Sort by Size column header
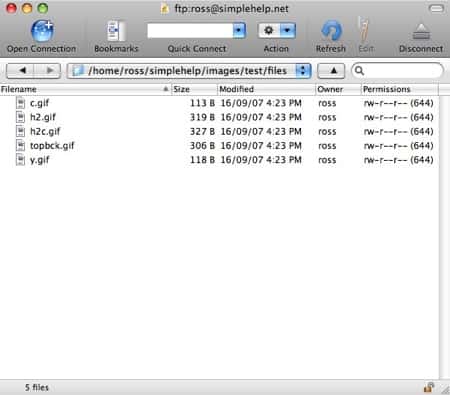The height and width of the screenshot is (395, 450). pyautogui.click(x=194, y=89)
